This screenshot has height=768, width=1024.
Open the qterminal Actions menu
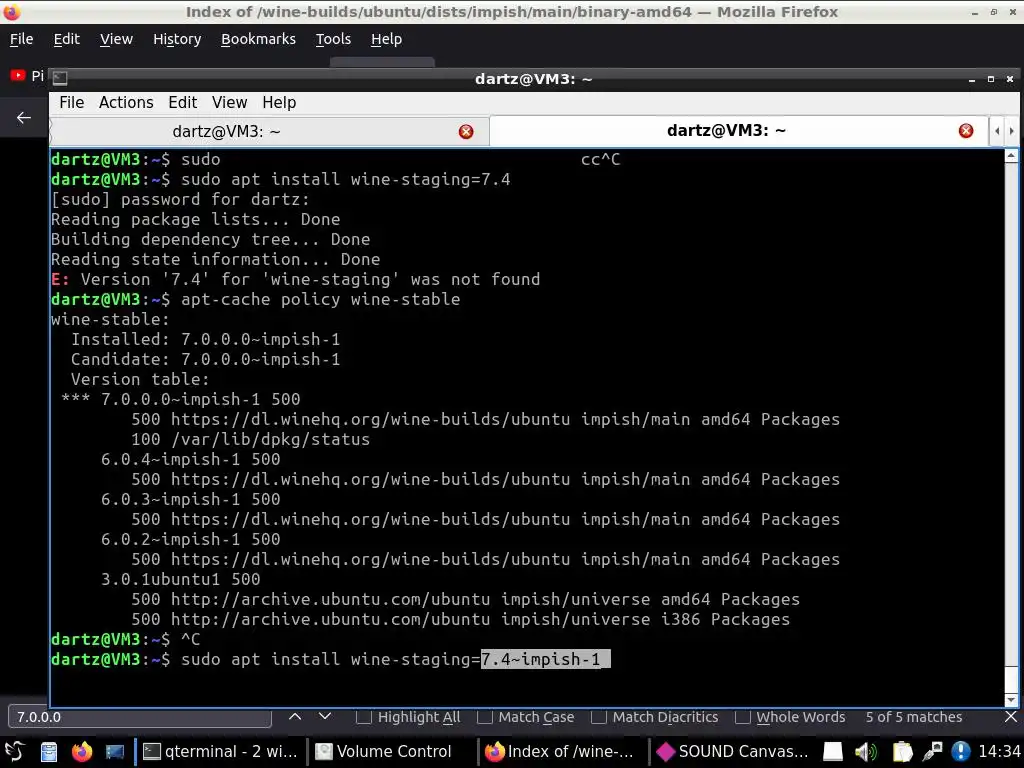(x=126, y=103)
